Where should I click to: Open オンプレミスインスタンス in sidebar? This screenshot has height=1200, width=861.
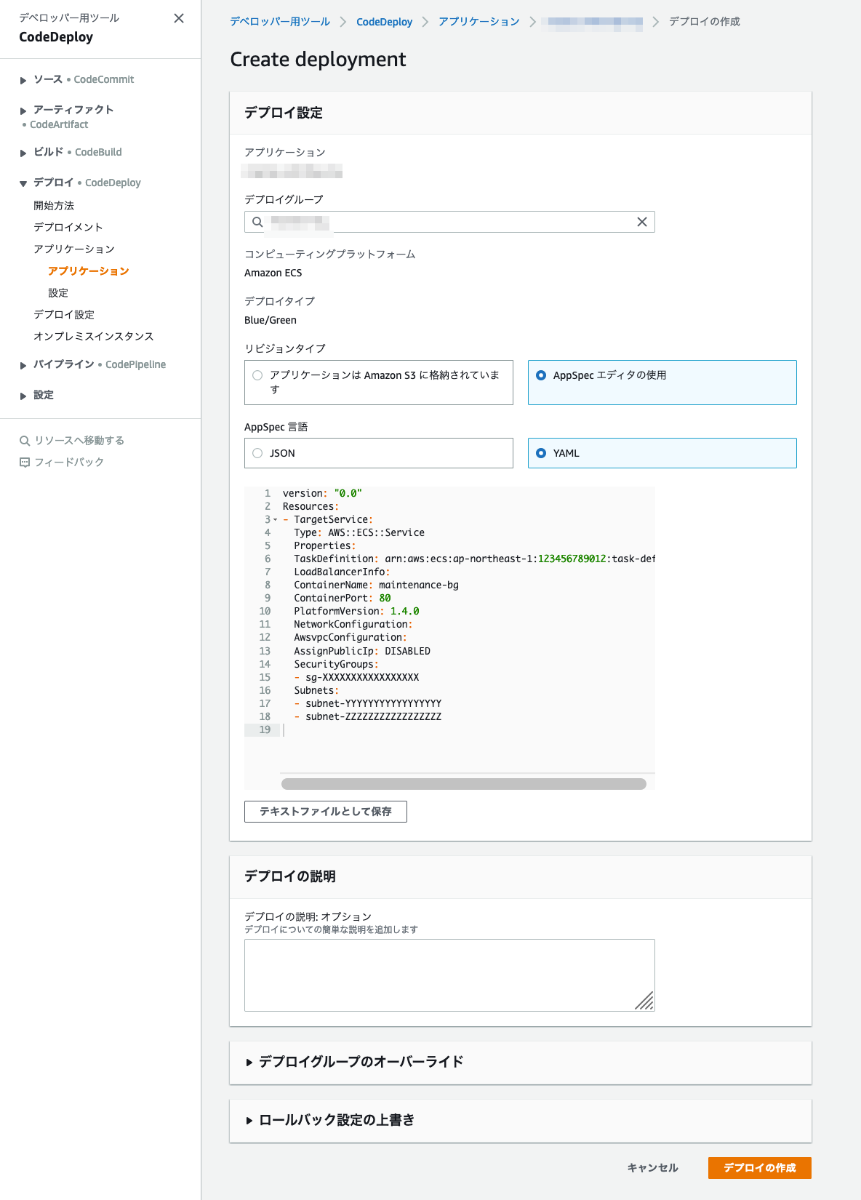pos(94,336)
